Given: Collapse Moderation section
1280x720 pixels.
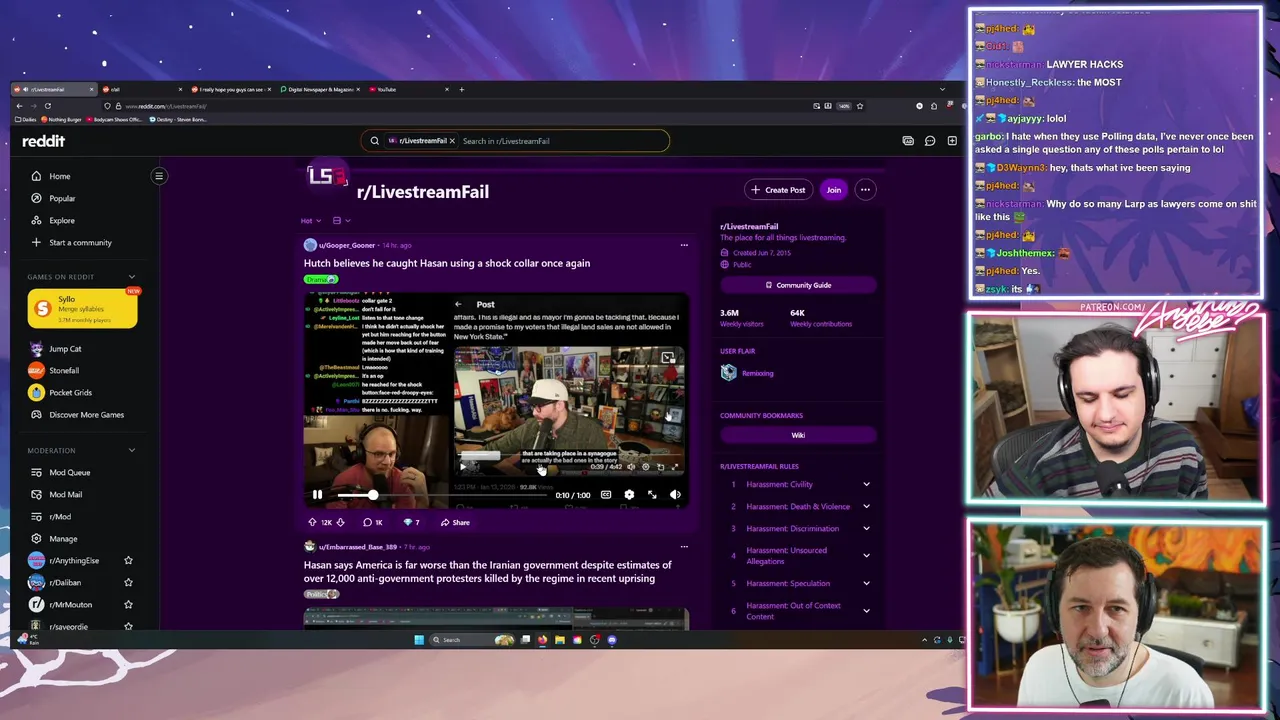Looking at the screenshot, I should point(131,451).
